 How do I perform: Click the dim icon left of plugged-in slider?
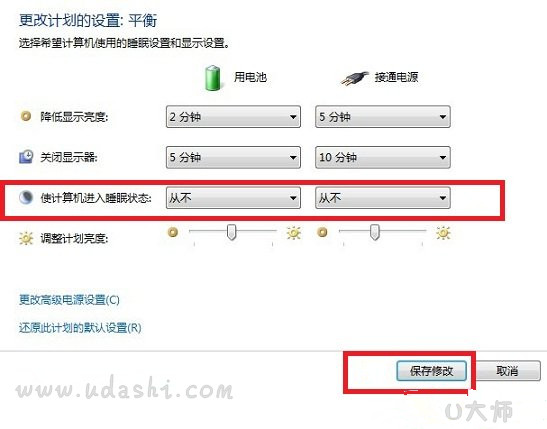click(322, 232)
